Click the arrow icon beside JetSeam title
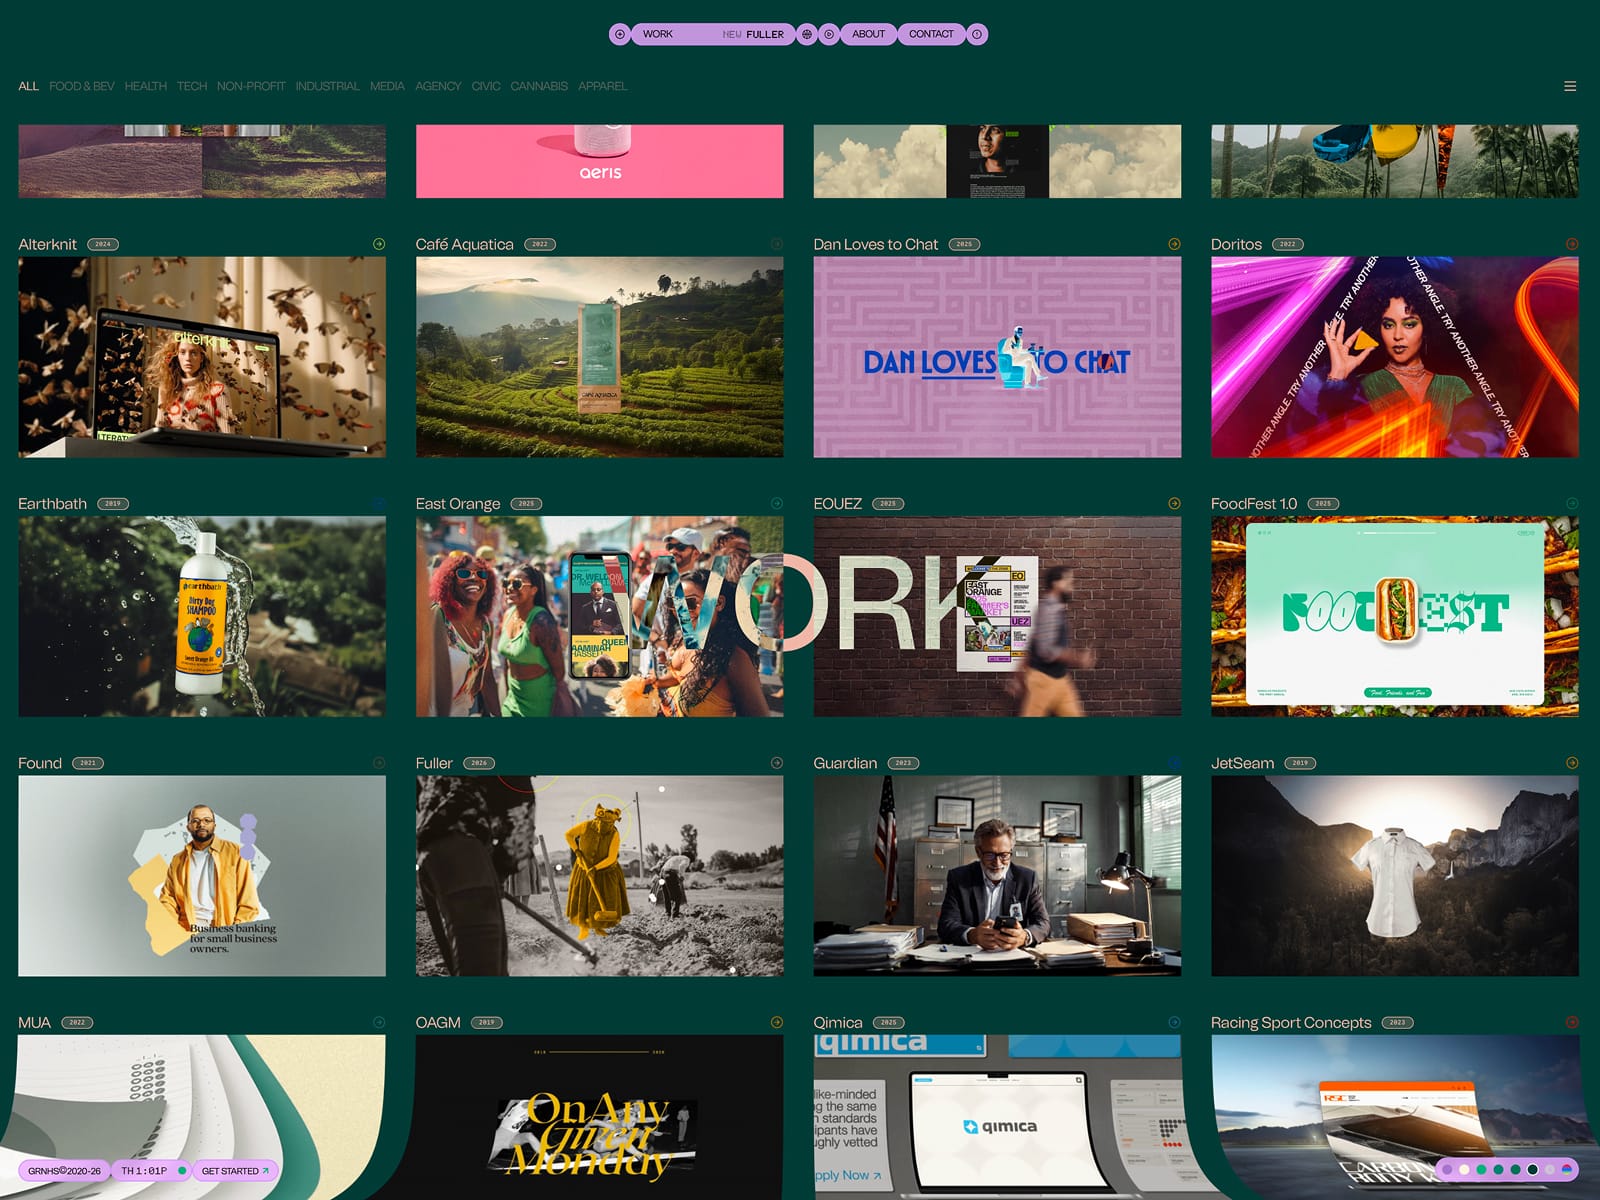1600x1200 pixels. pos(1572,763)
